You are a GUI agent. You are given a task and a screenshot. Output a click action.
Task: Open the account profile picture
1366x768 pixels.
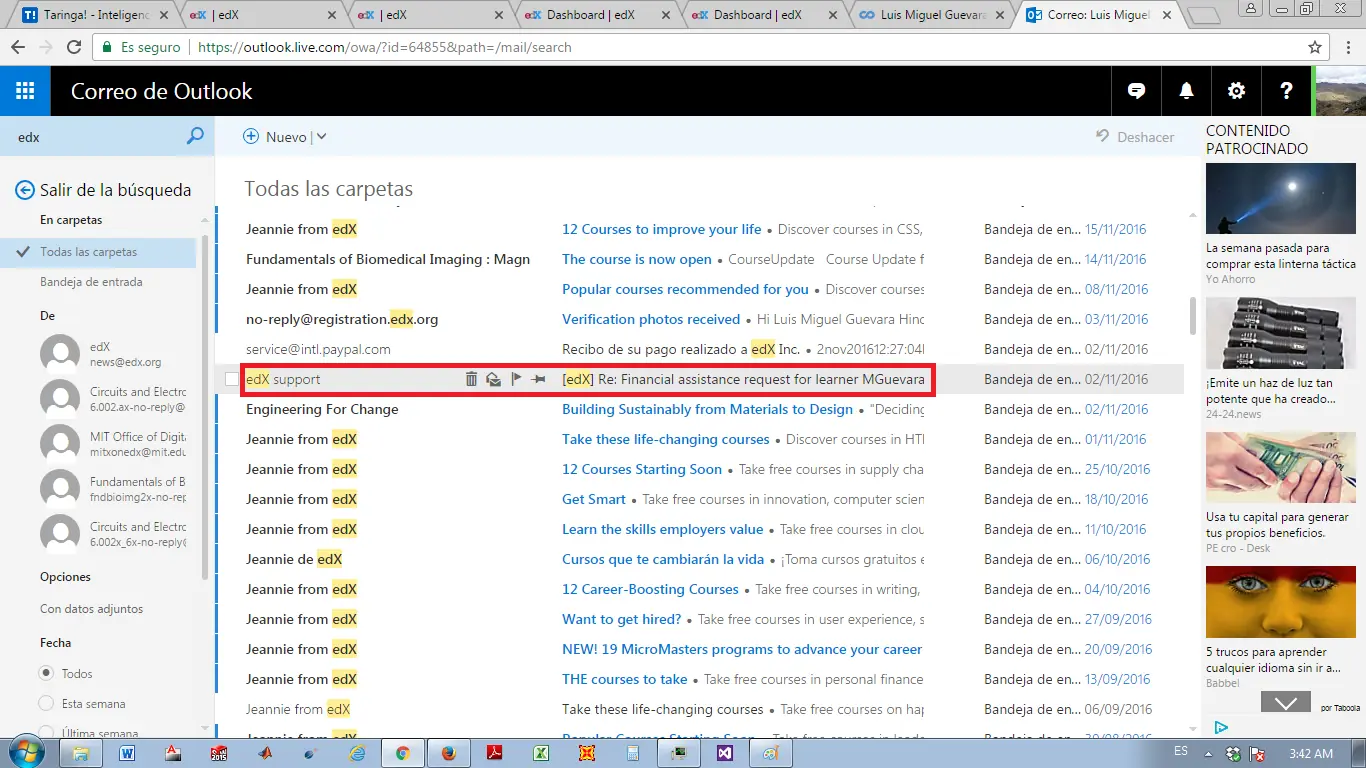point(1340,91)
